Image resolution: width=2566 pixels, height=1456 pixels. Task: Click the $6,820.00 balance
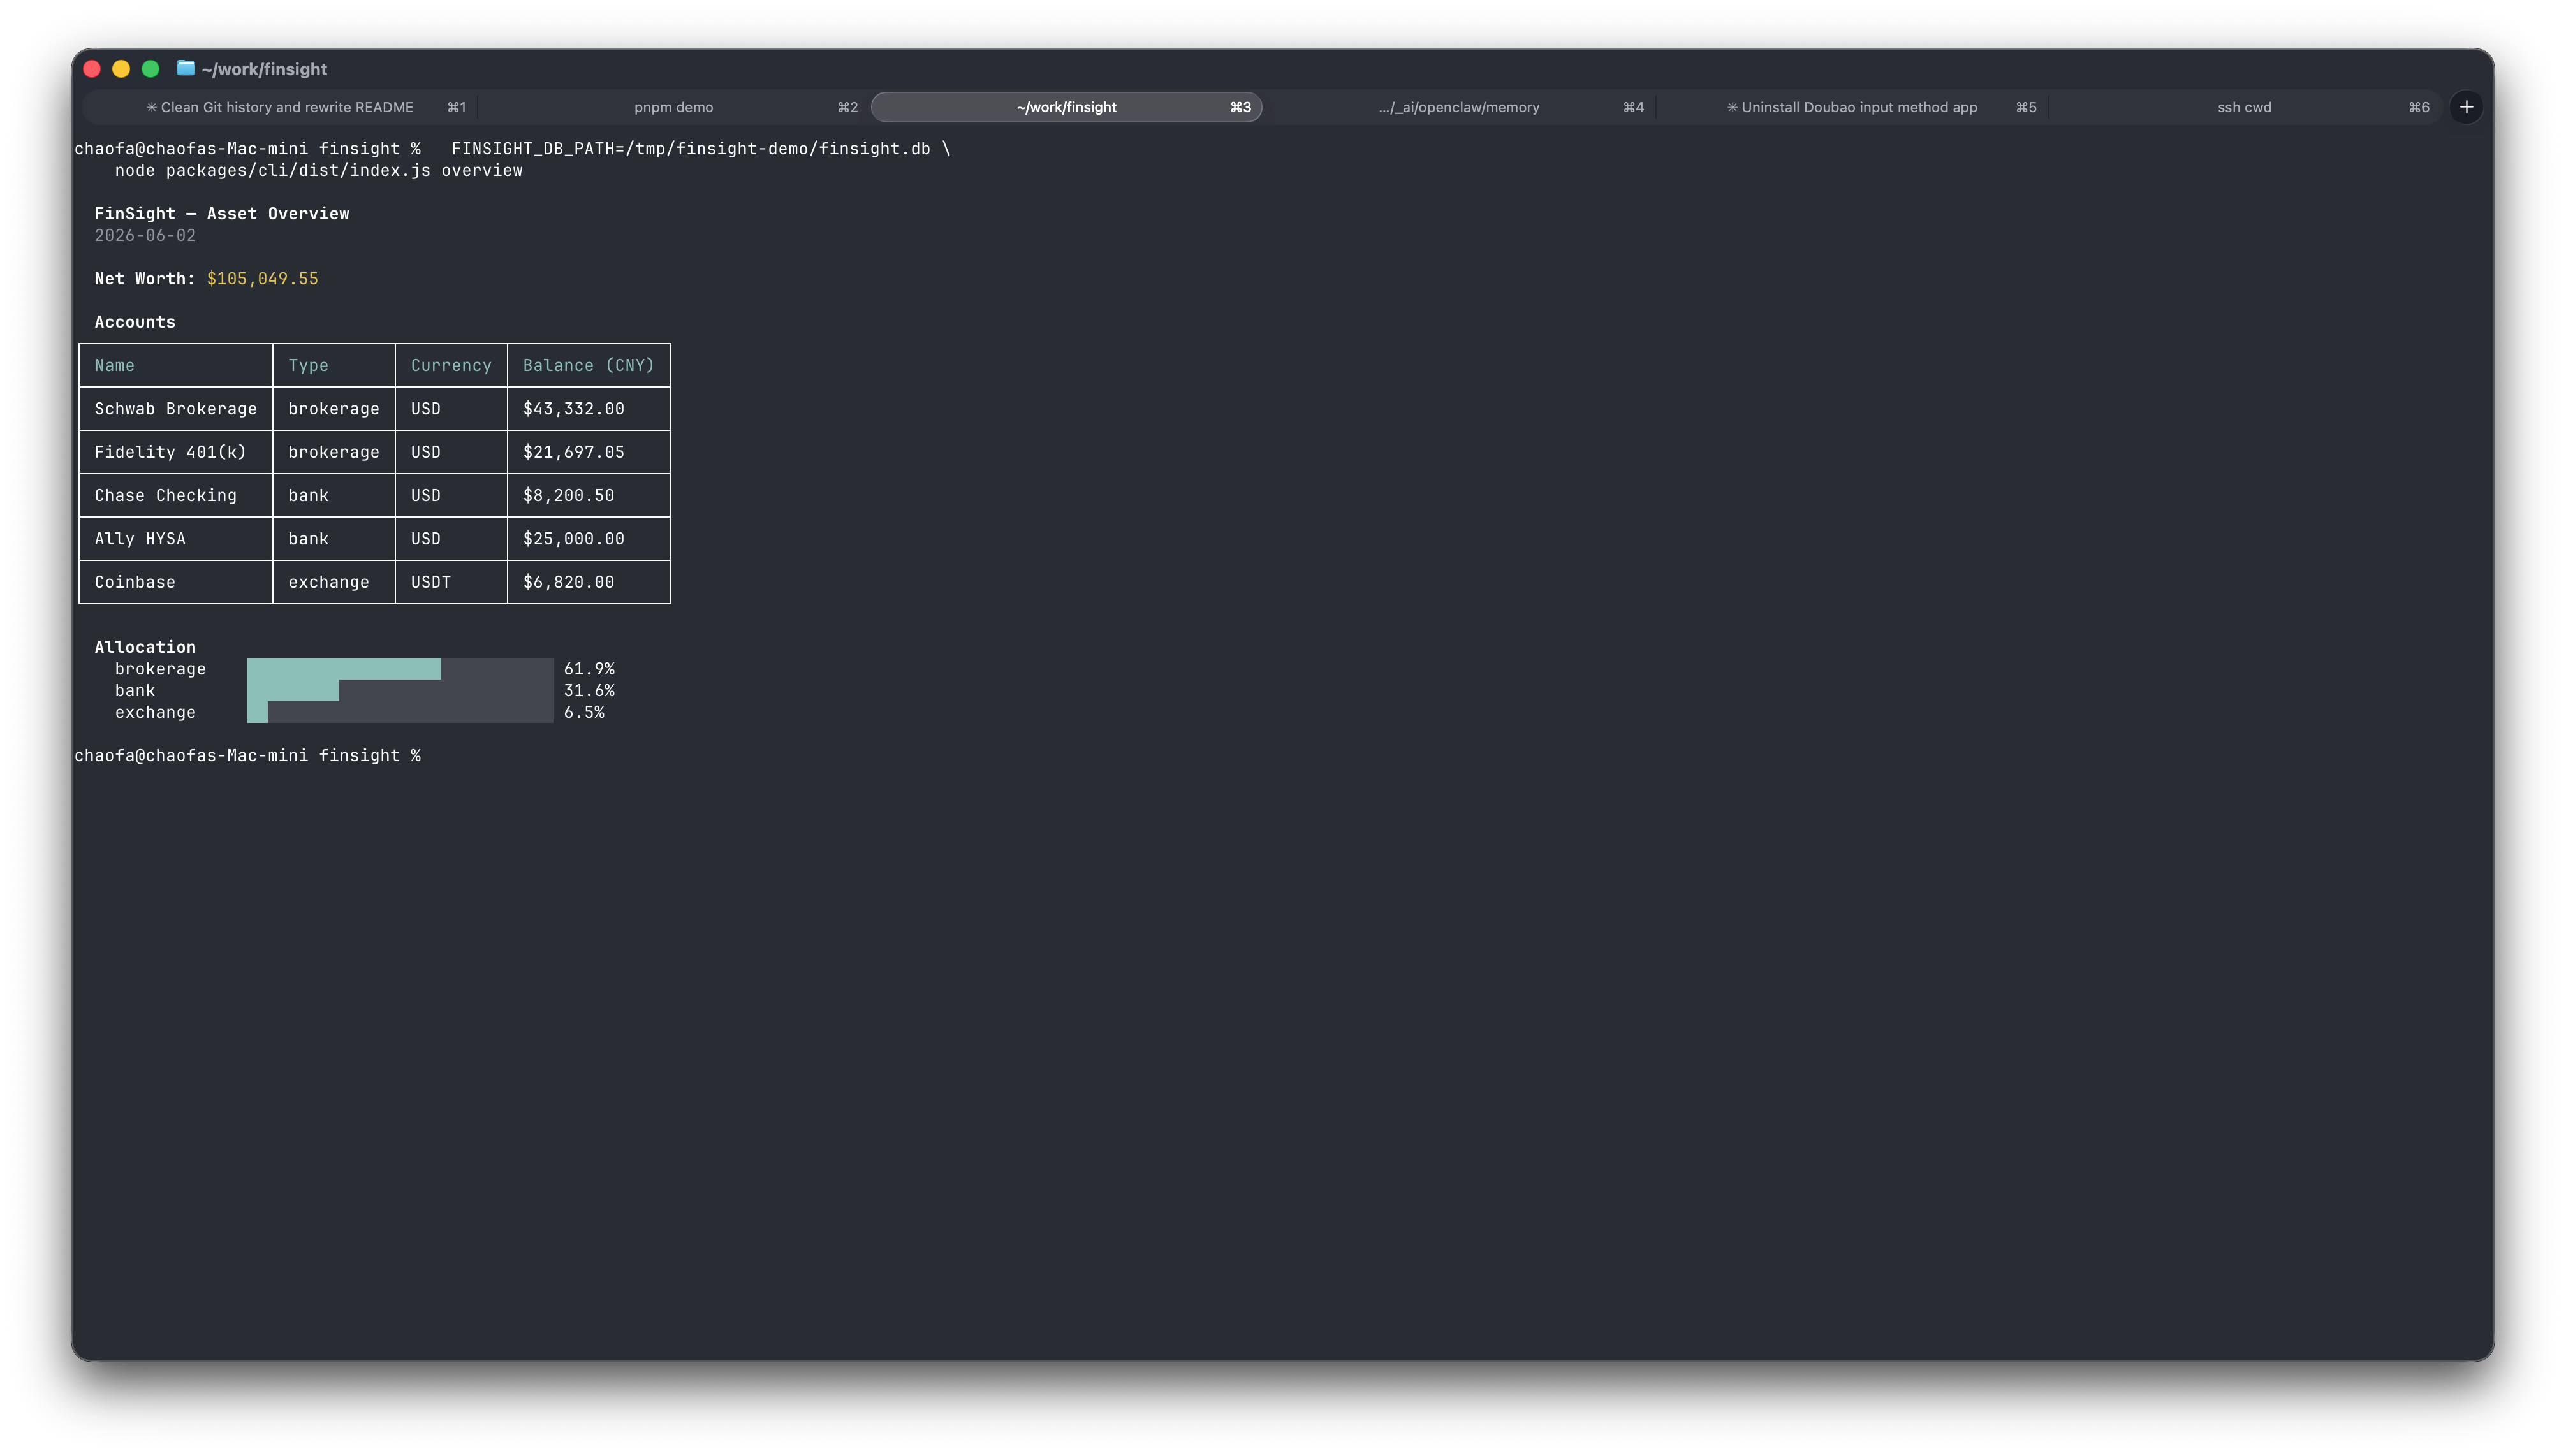(x=568, y=582)
